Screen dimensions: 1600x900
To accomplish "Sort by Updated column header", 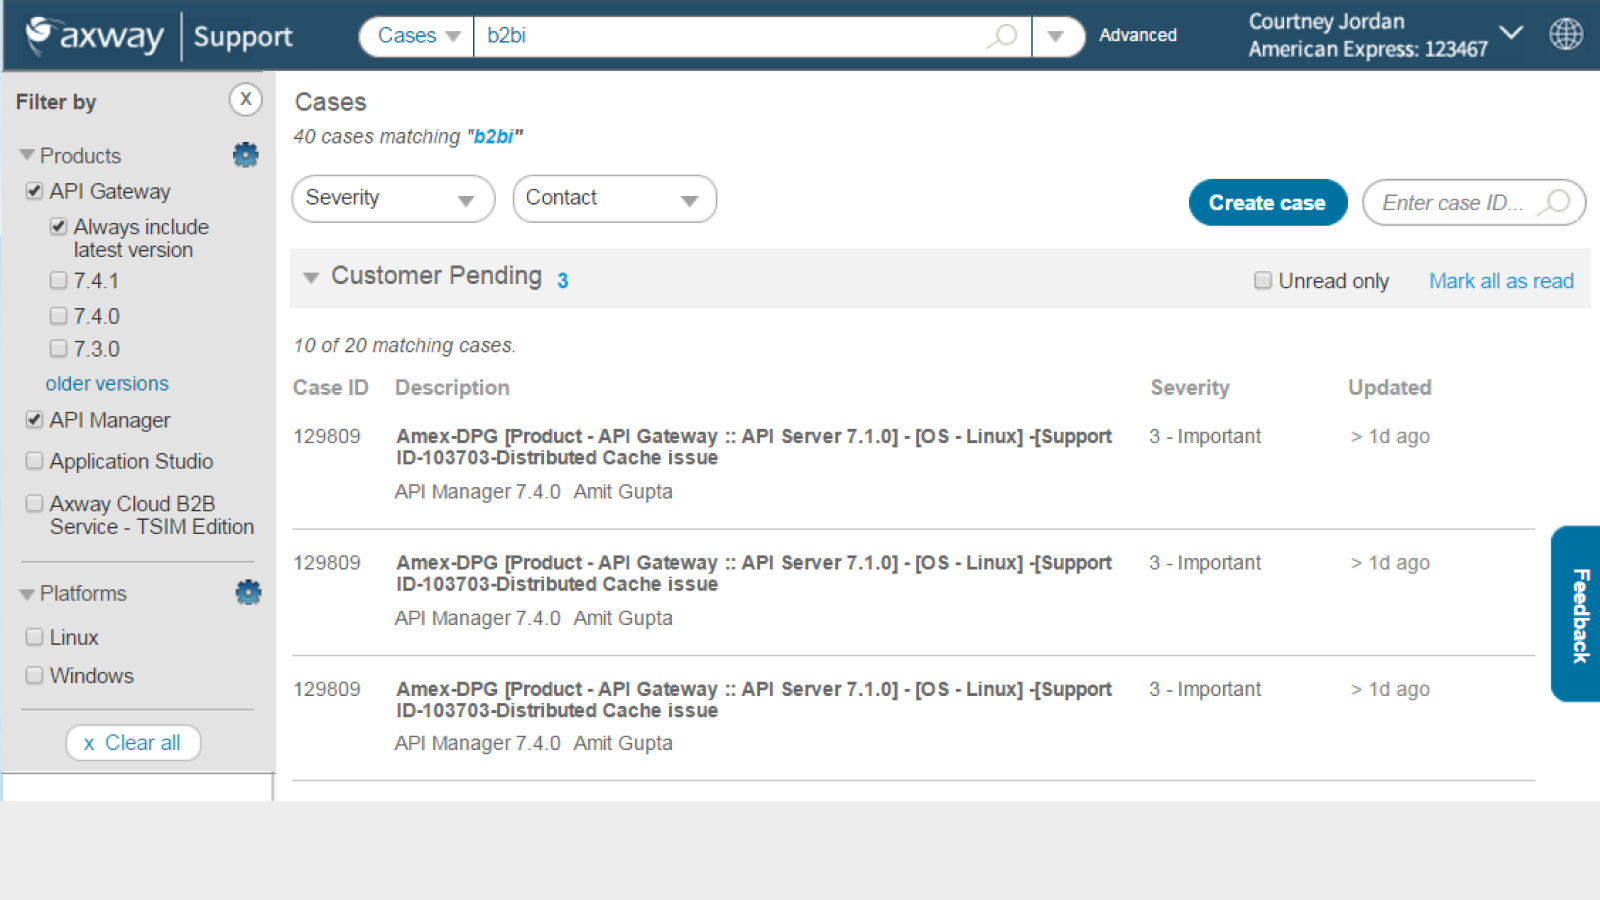I will [1390, 388].
